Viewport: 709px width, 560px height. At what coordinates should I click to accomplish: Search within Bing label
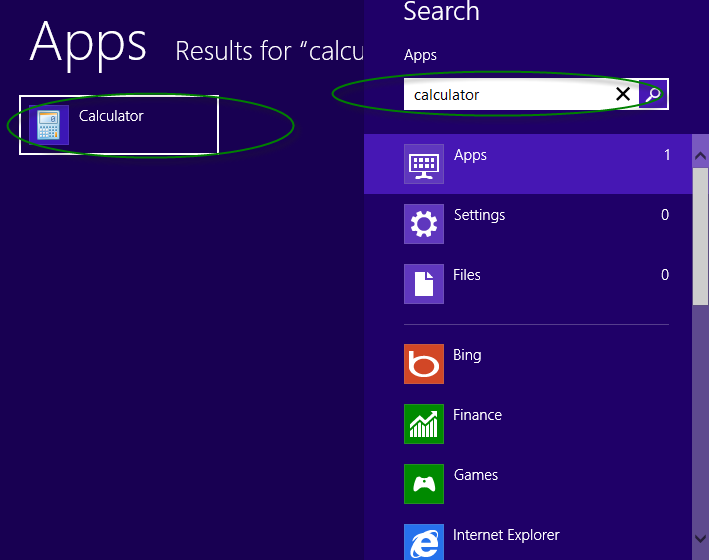tap(467, 356)
